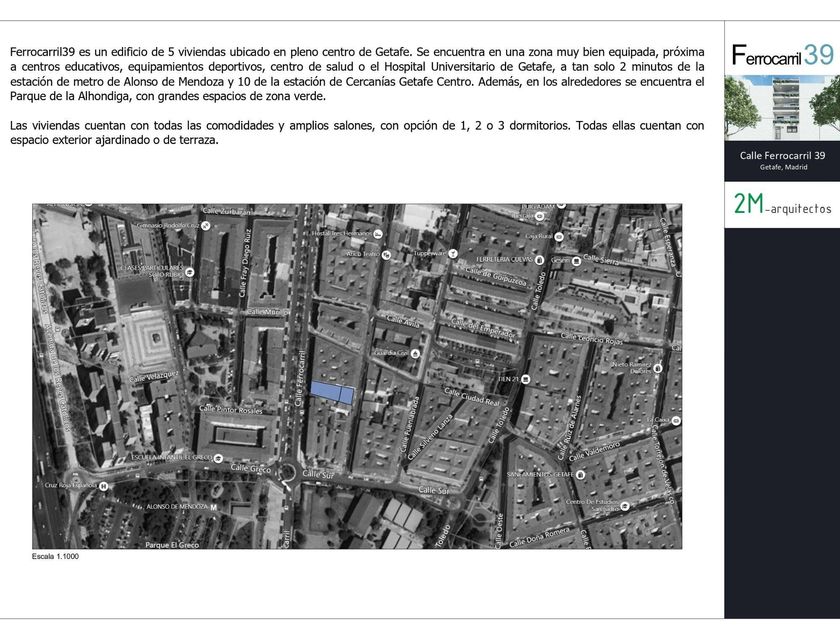This screenshot has height=630, width=840.
Task: Click the 'Calle Greco' street label
Action: click(x=251, y=469)
